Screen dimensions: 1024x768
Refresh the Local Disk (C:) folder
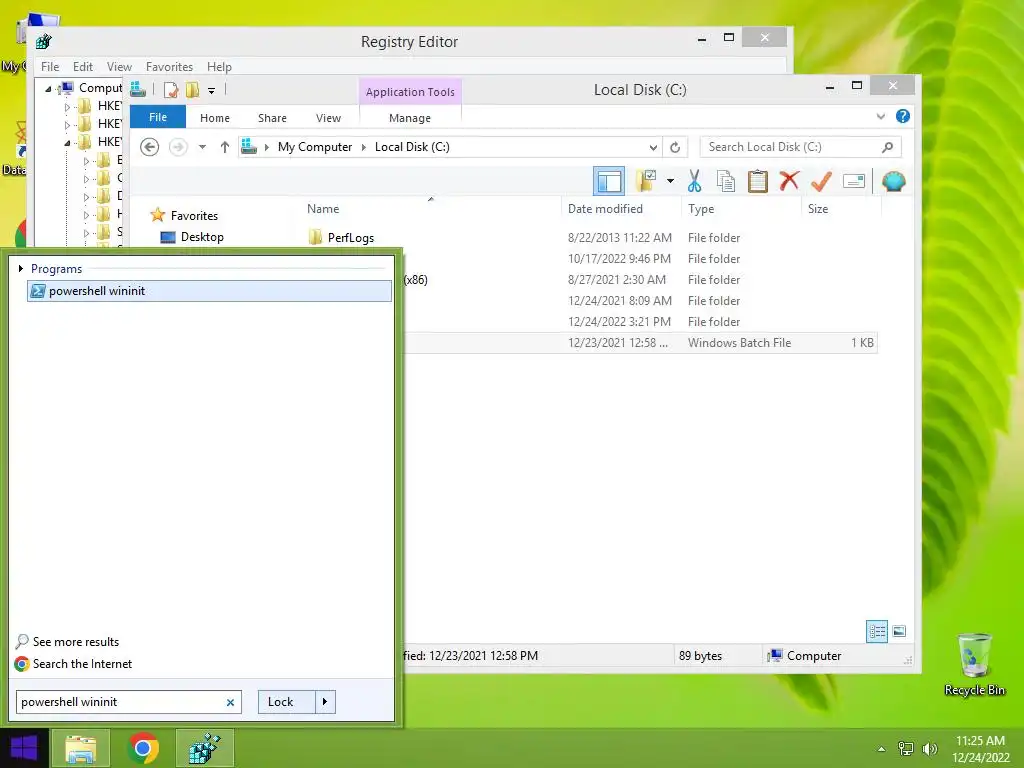click(x=675, y=147)
